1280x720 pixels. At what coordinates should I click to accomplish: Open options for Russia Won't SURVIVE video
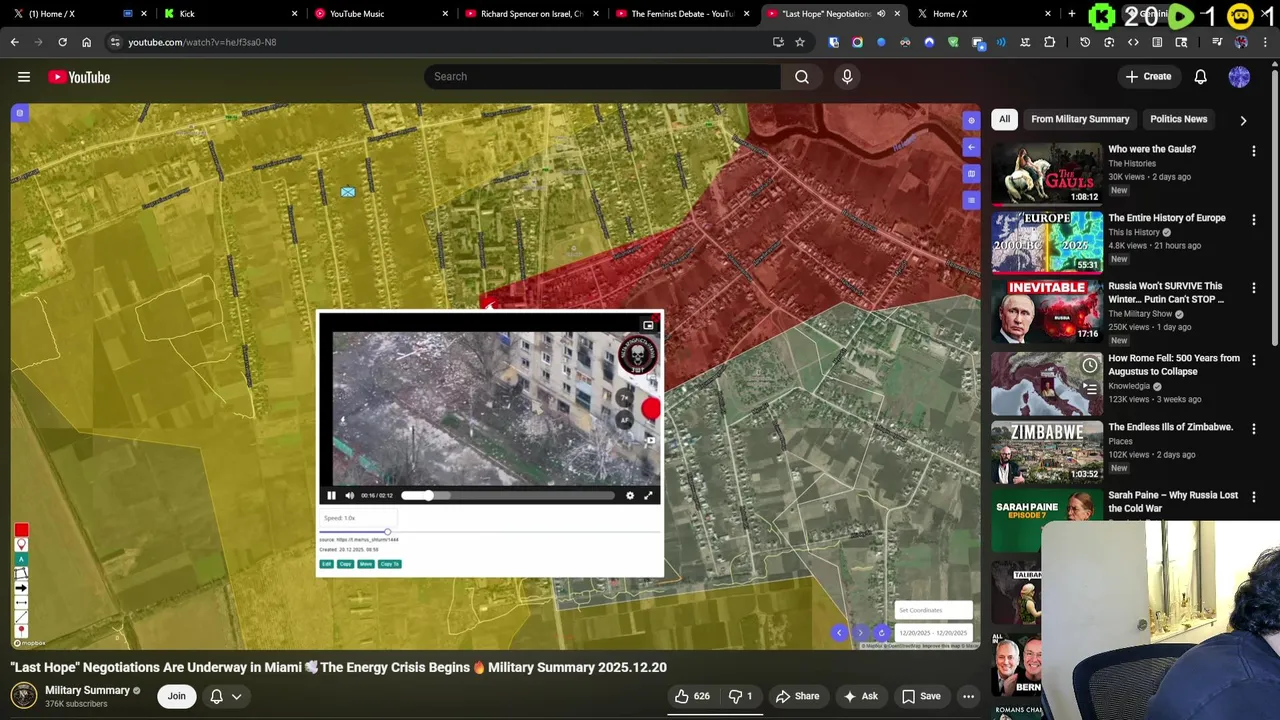tap(1254, 290)
